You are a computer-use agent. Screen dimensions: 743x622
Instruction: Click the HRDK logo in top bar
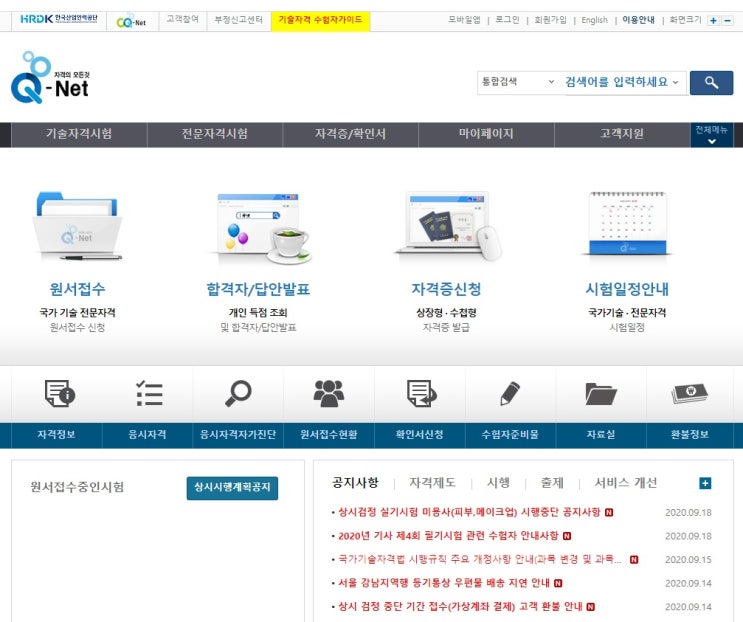click(x=59, y=19)
